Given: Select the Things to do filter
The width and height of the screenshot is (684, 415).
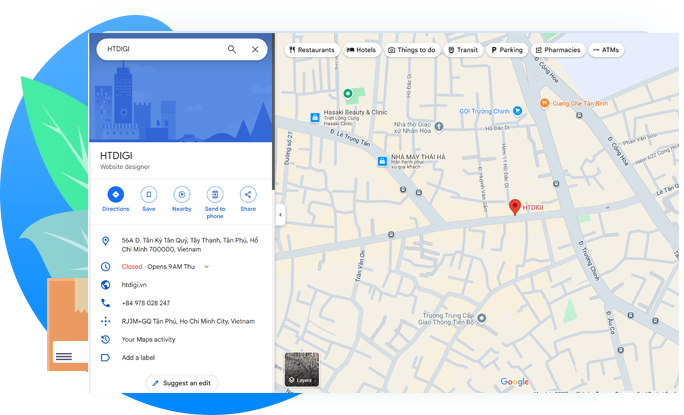Looking at the screenshot, I should pyautogui.click(x=411, y=49).
